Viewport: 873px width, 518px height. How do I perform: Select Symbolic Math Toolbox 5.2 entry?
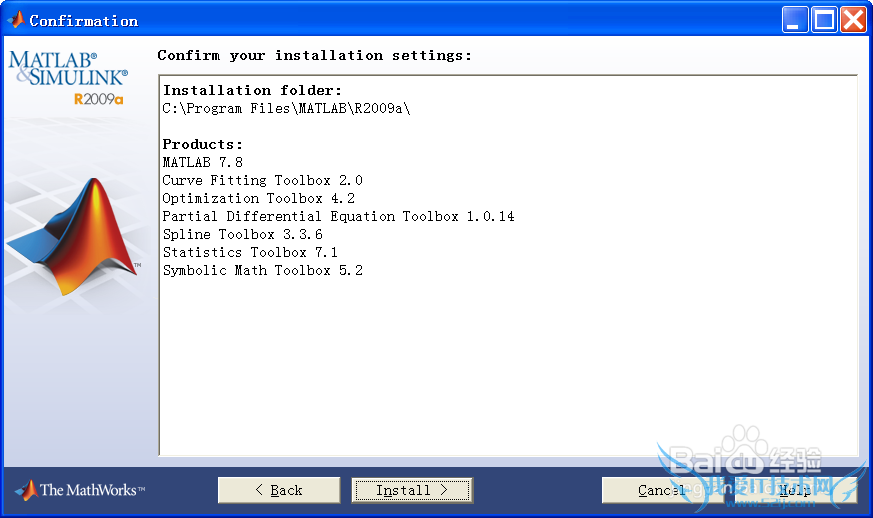pos(262,270)
